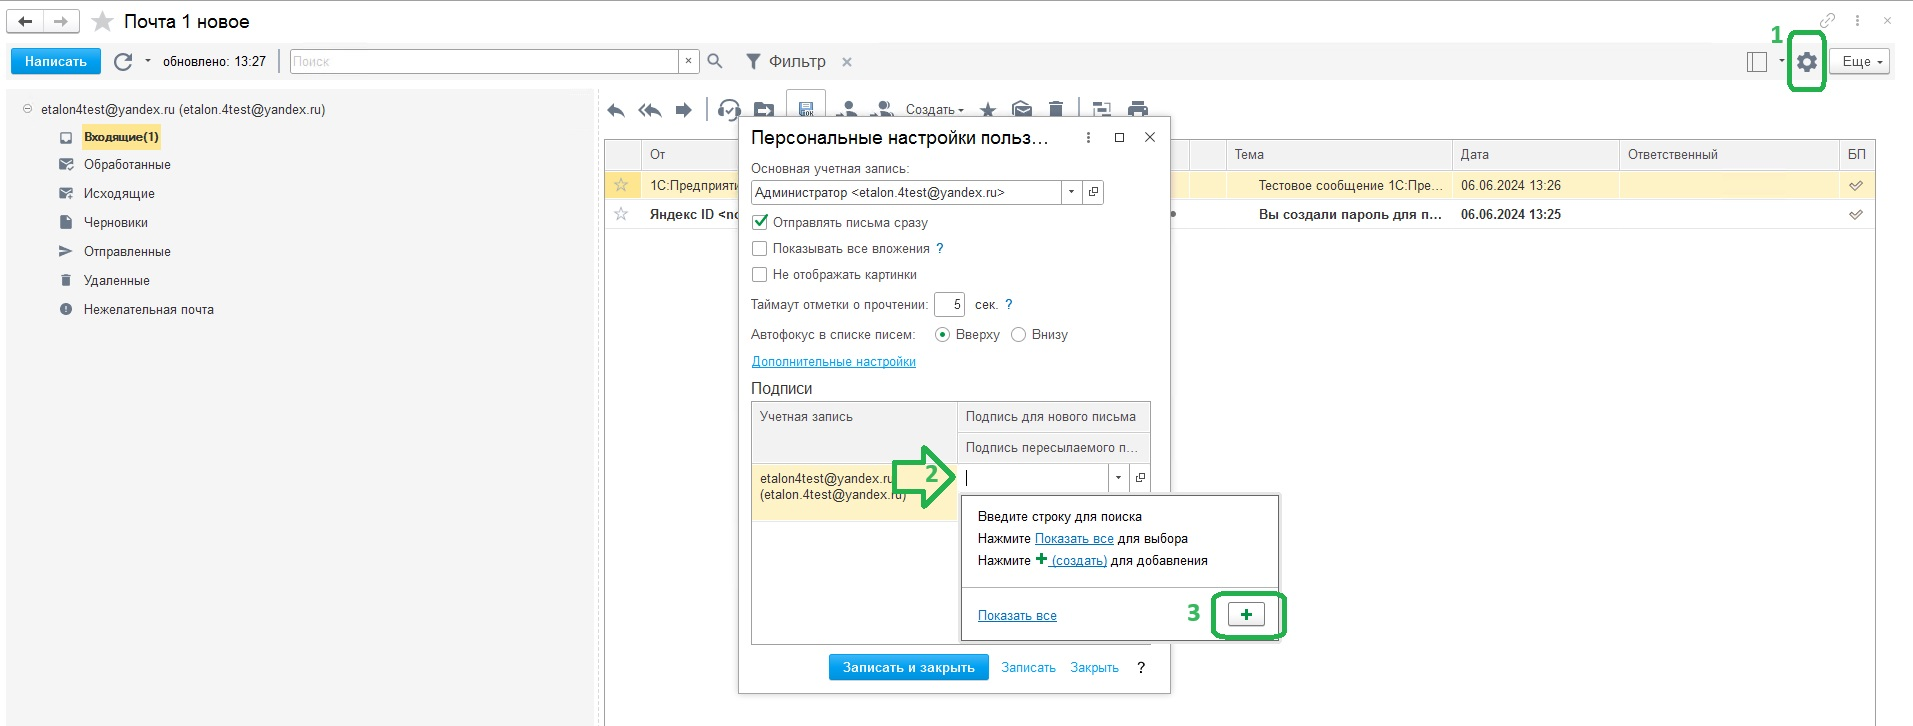Click 'Записать и закрыть' button

click(x=908, y=667)
